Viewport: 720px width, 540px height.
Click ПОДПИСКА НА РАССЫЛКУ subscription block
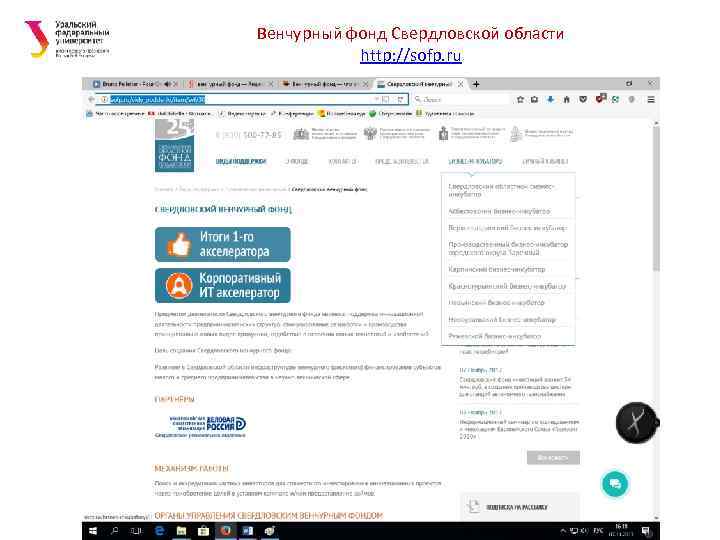(520, 507)
